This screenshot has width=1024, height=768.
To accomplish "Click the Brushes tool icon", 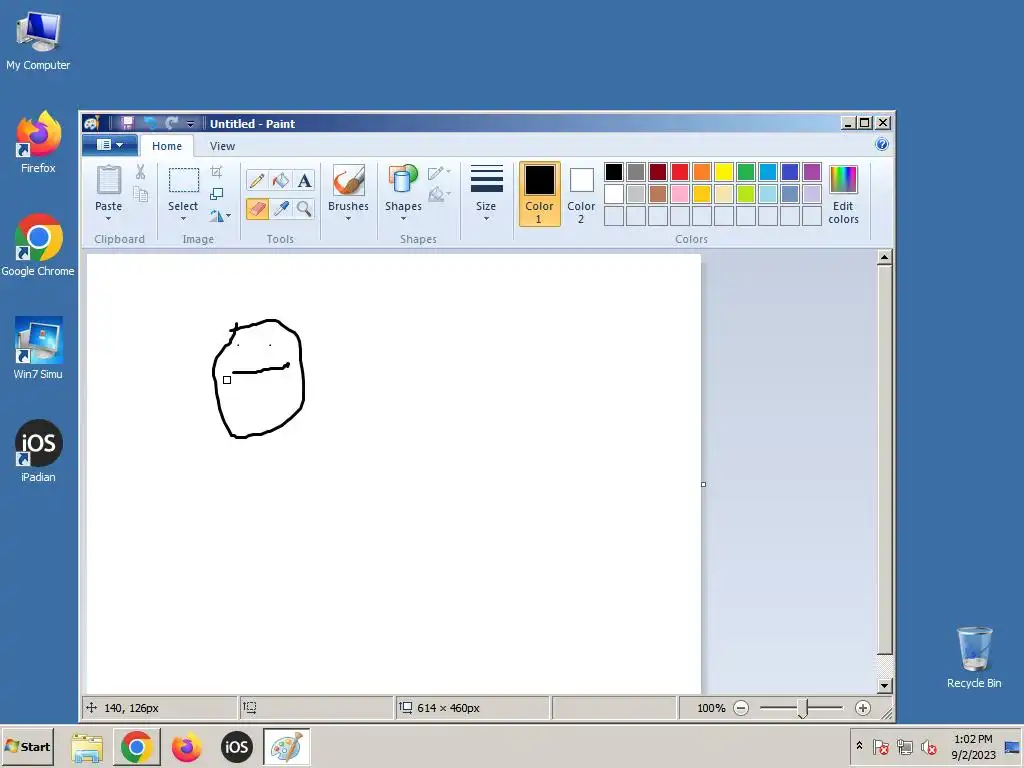I will [x=348, y=180].
